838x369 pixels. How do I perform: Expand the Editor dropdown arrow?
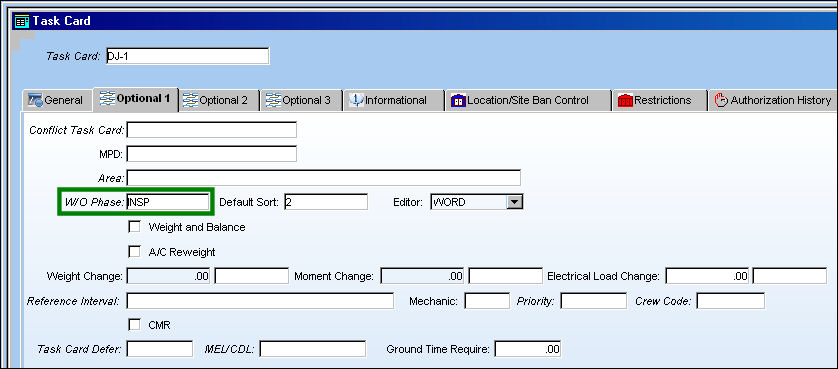pyautogui.click(x=514, y=202)
